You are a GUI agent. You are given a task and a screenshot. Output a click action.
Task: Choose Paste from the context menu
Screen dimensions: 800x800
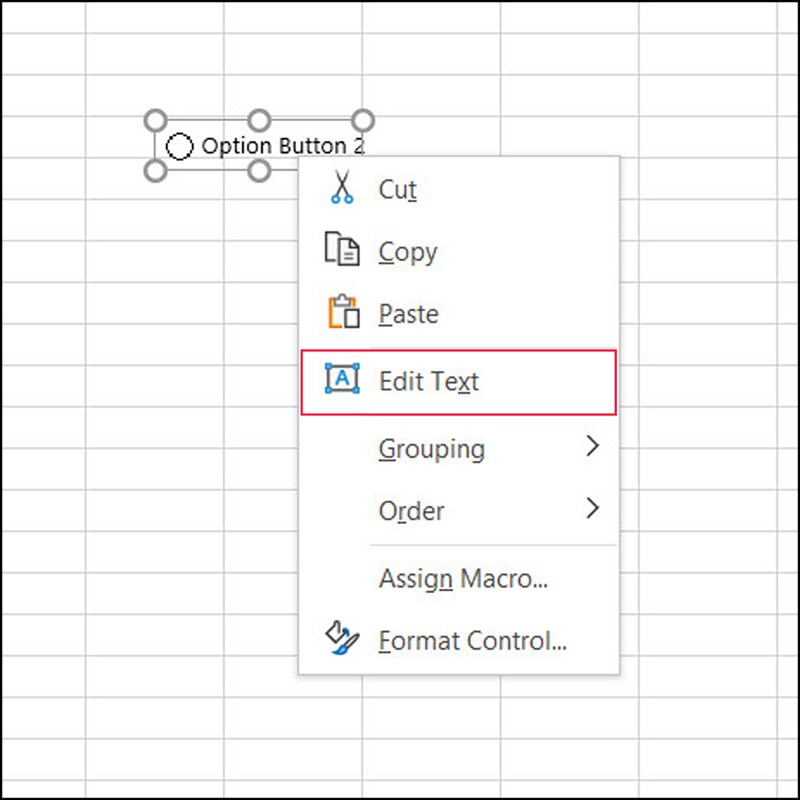[x=407, y=313]
